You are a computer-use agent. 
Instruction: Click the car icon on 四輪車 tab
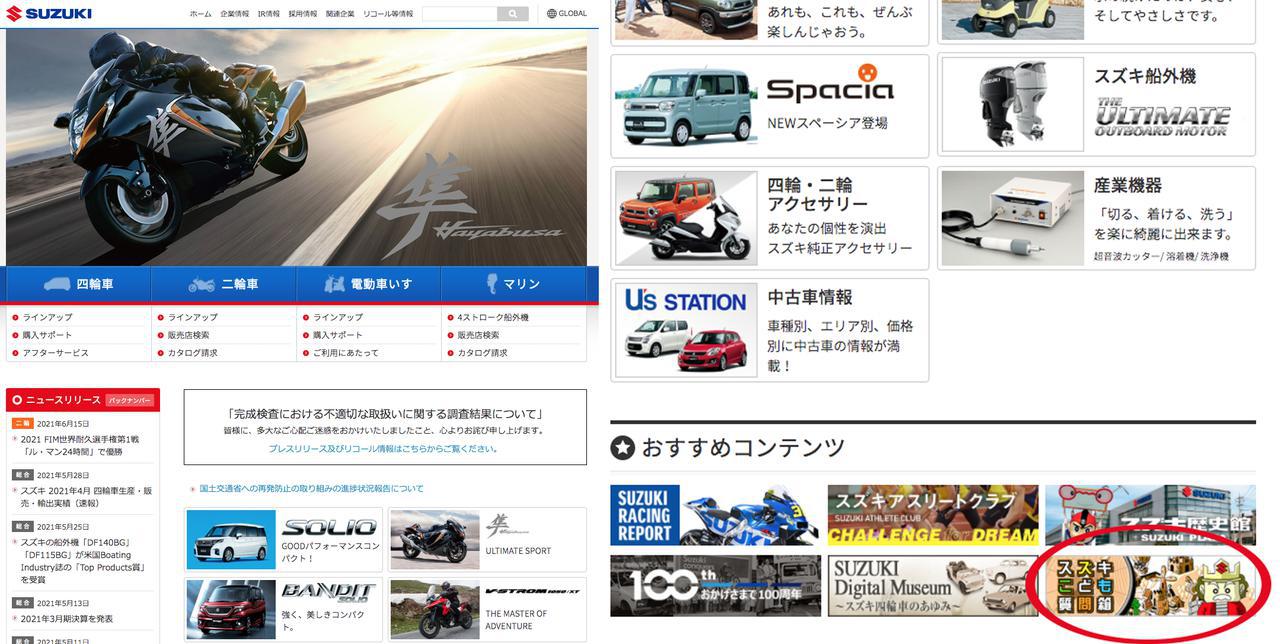[57, 284]
